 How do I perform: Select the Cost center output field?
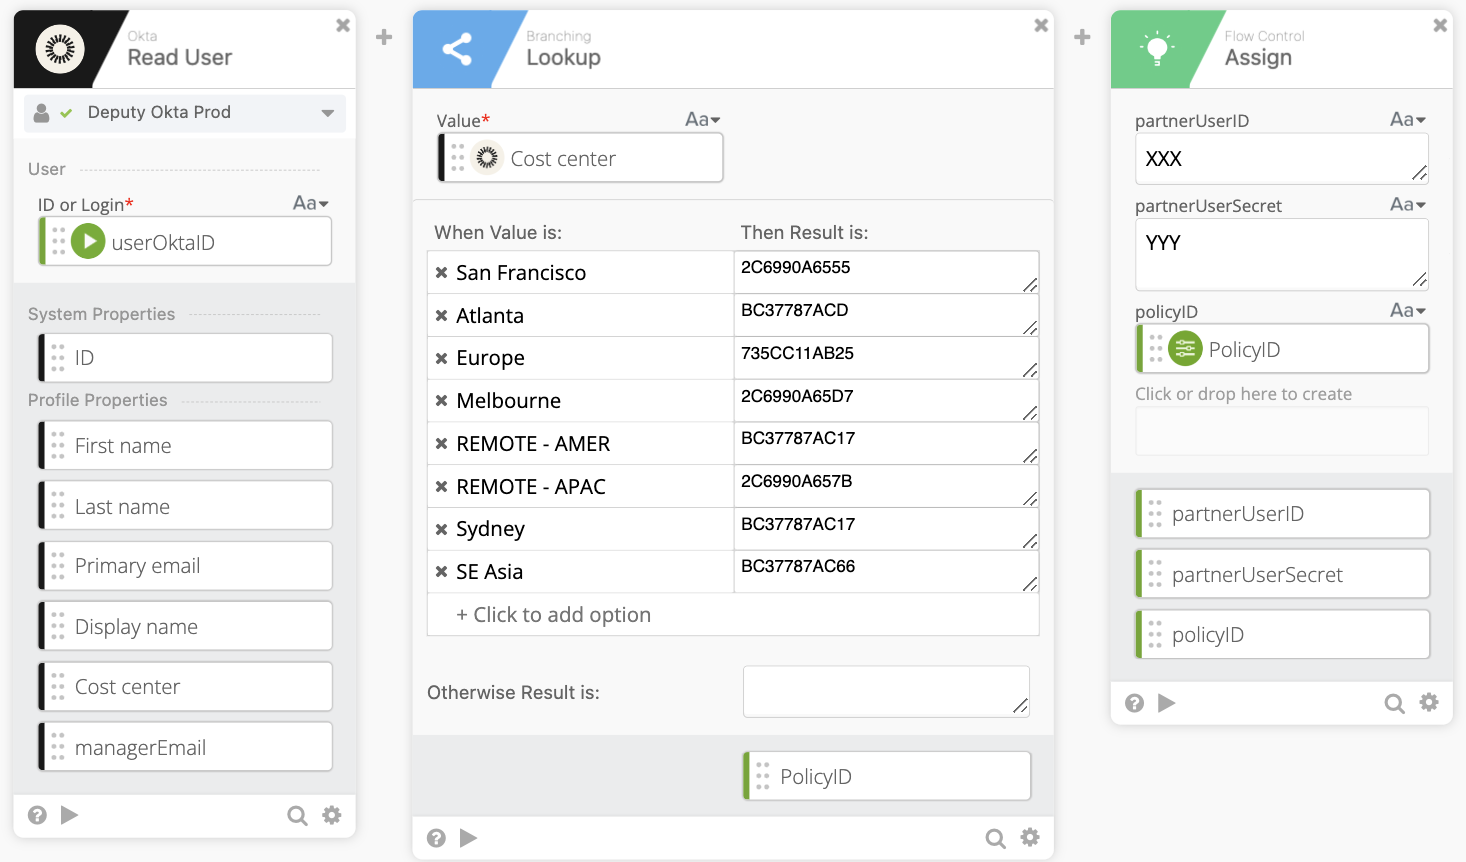[x=186, y=687]
